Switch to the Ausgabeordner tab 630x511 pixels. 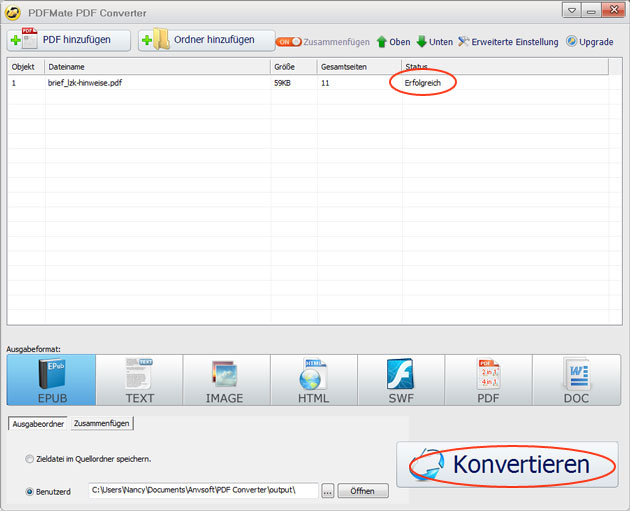[x=38, y=424]
